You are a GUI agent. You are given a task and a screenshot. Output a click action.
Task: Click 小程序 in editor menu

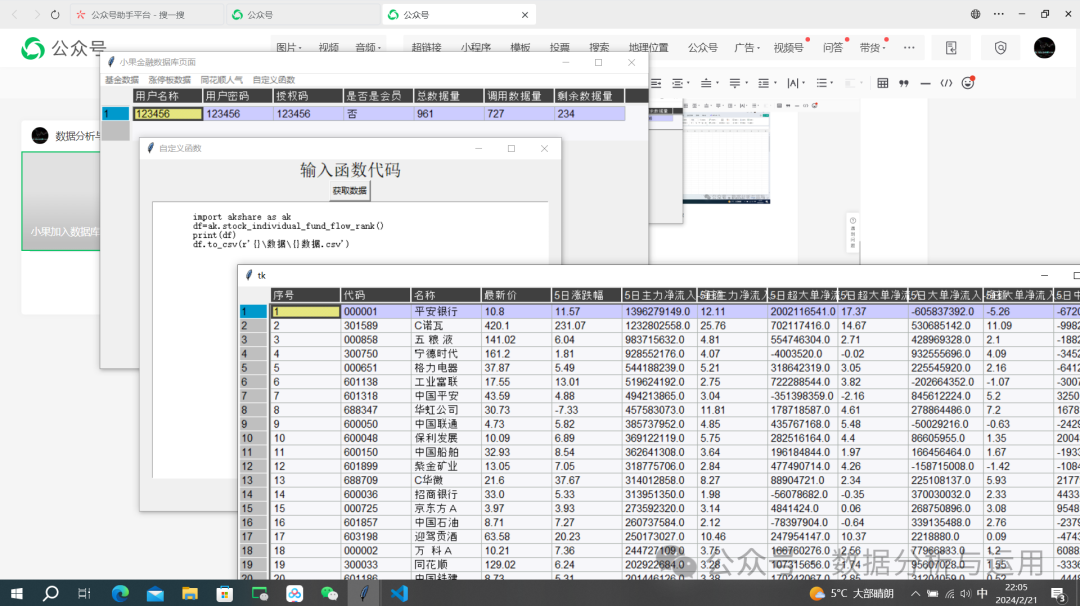pos(475,48)
